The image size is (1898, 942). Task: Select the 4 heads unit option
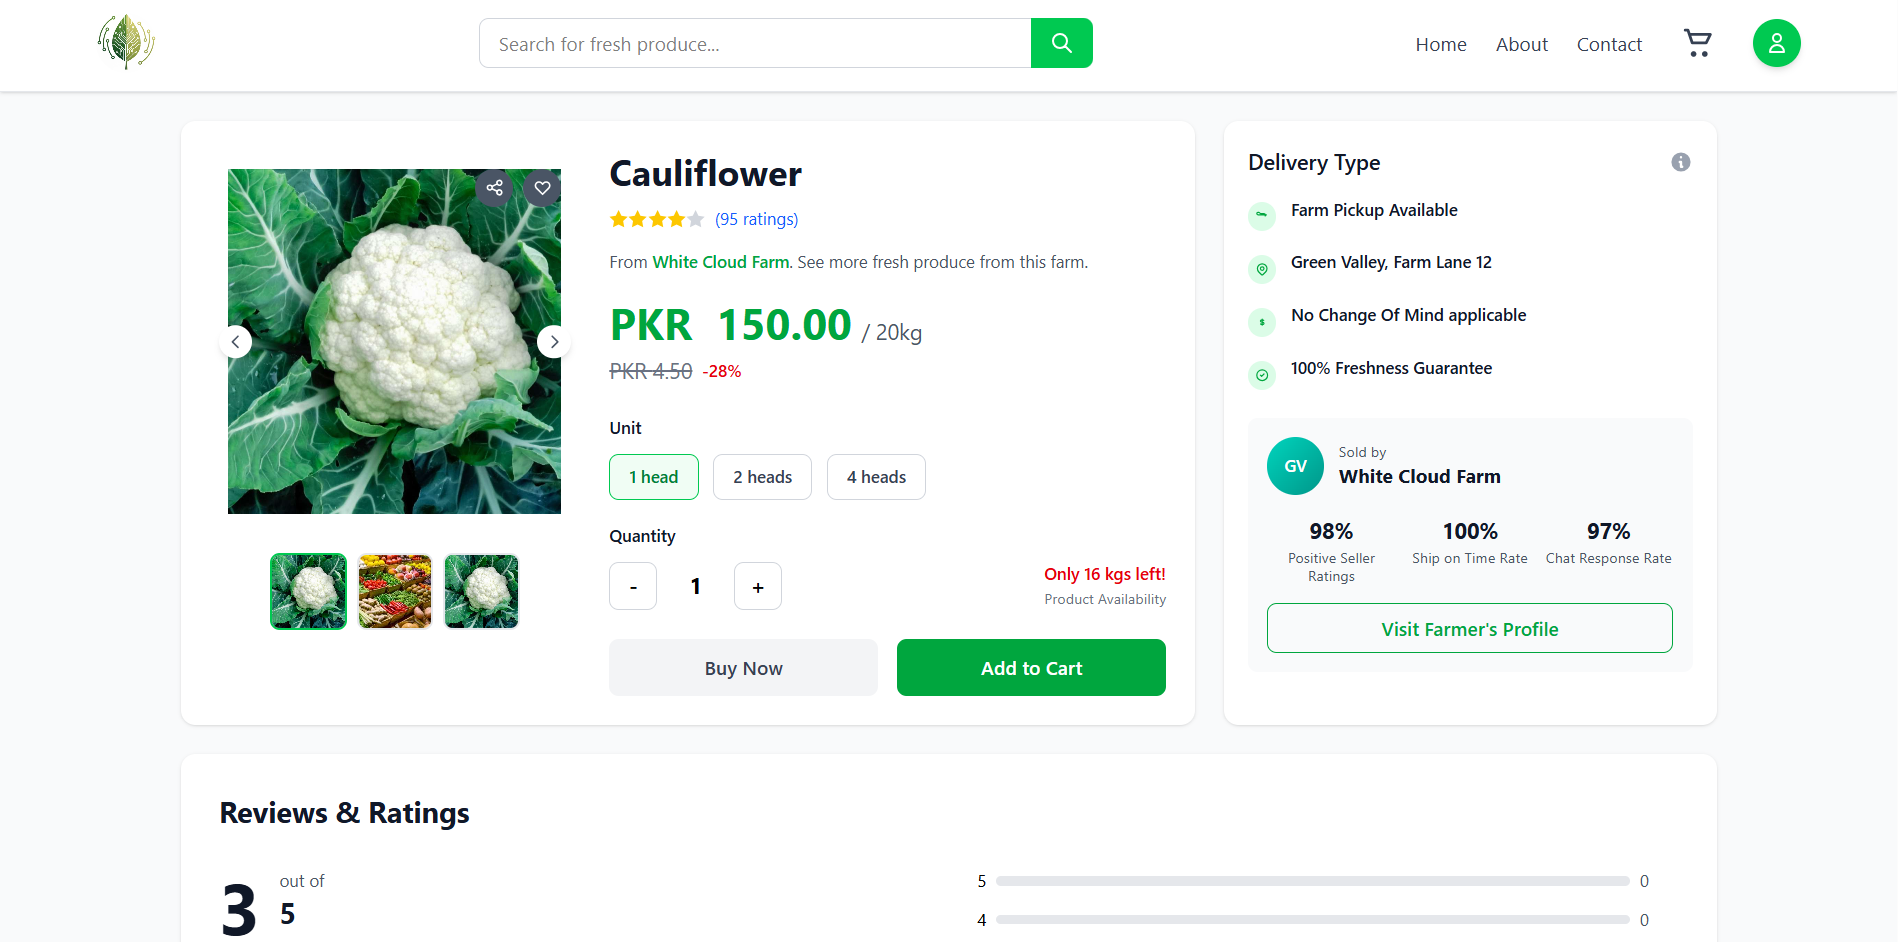pos(876,477)
